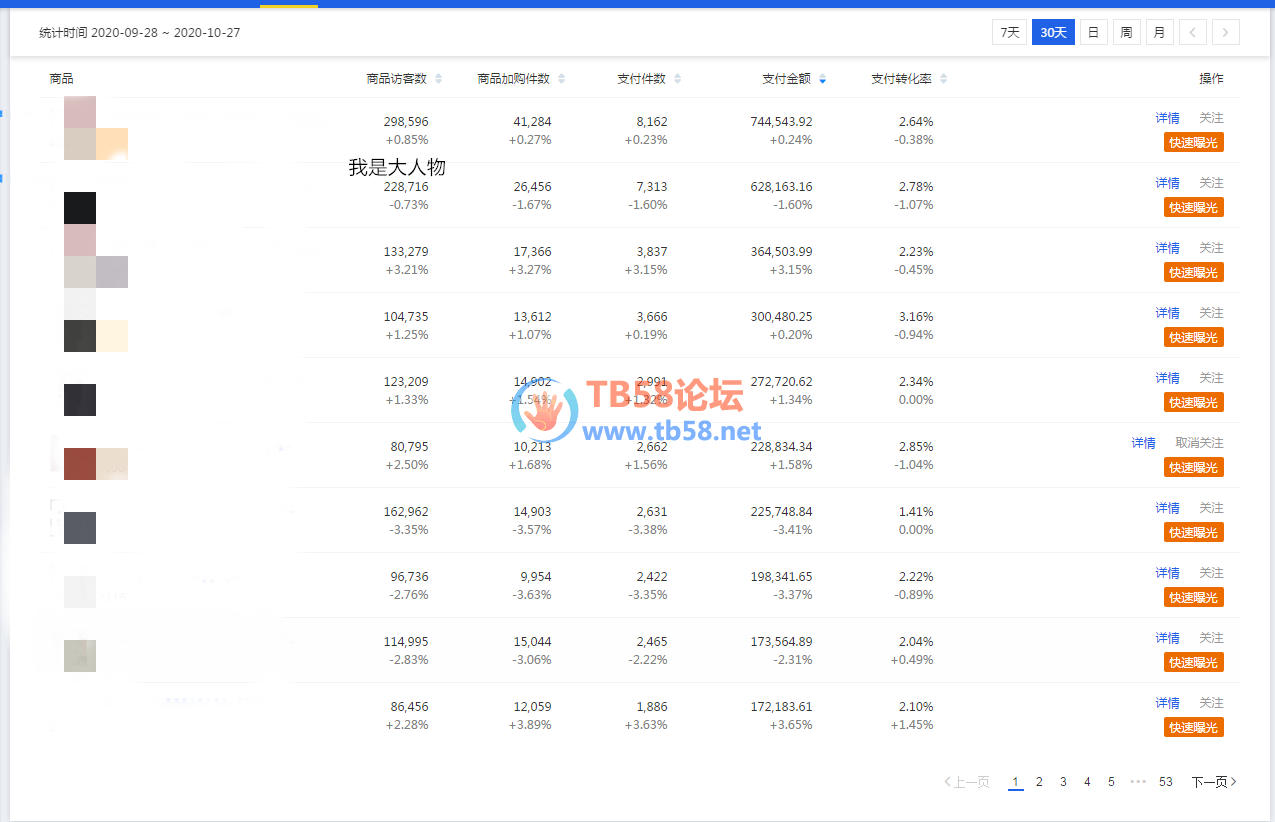Toggle 关注 for the first product row
This screenshot has height=822, width=1275.
(x=1211, y=118)
